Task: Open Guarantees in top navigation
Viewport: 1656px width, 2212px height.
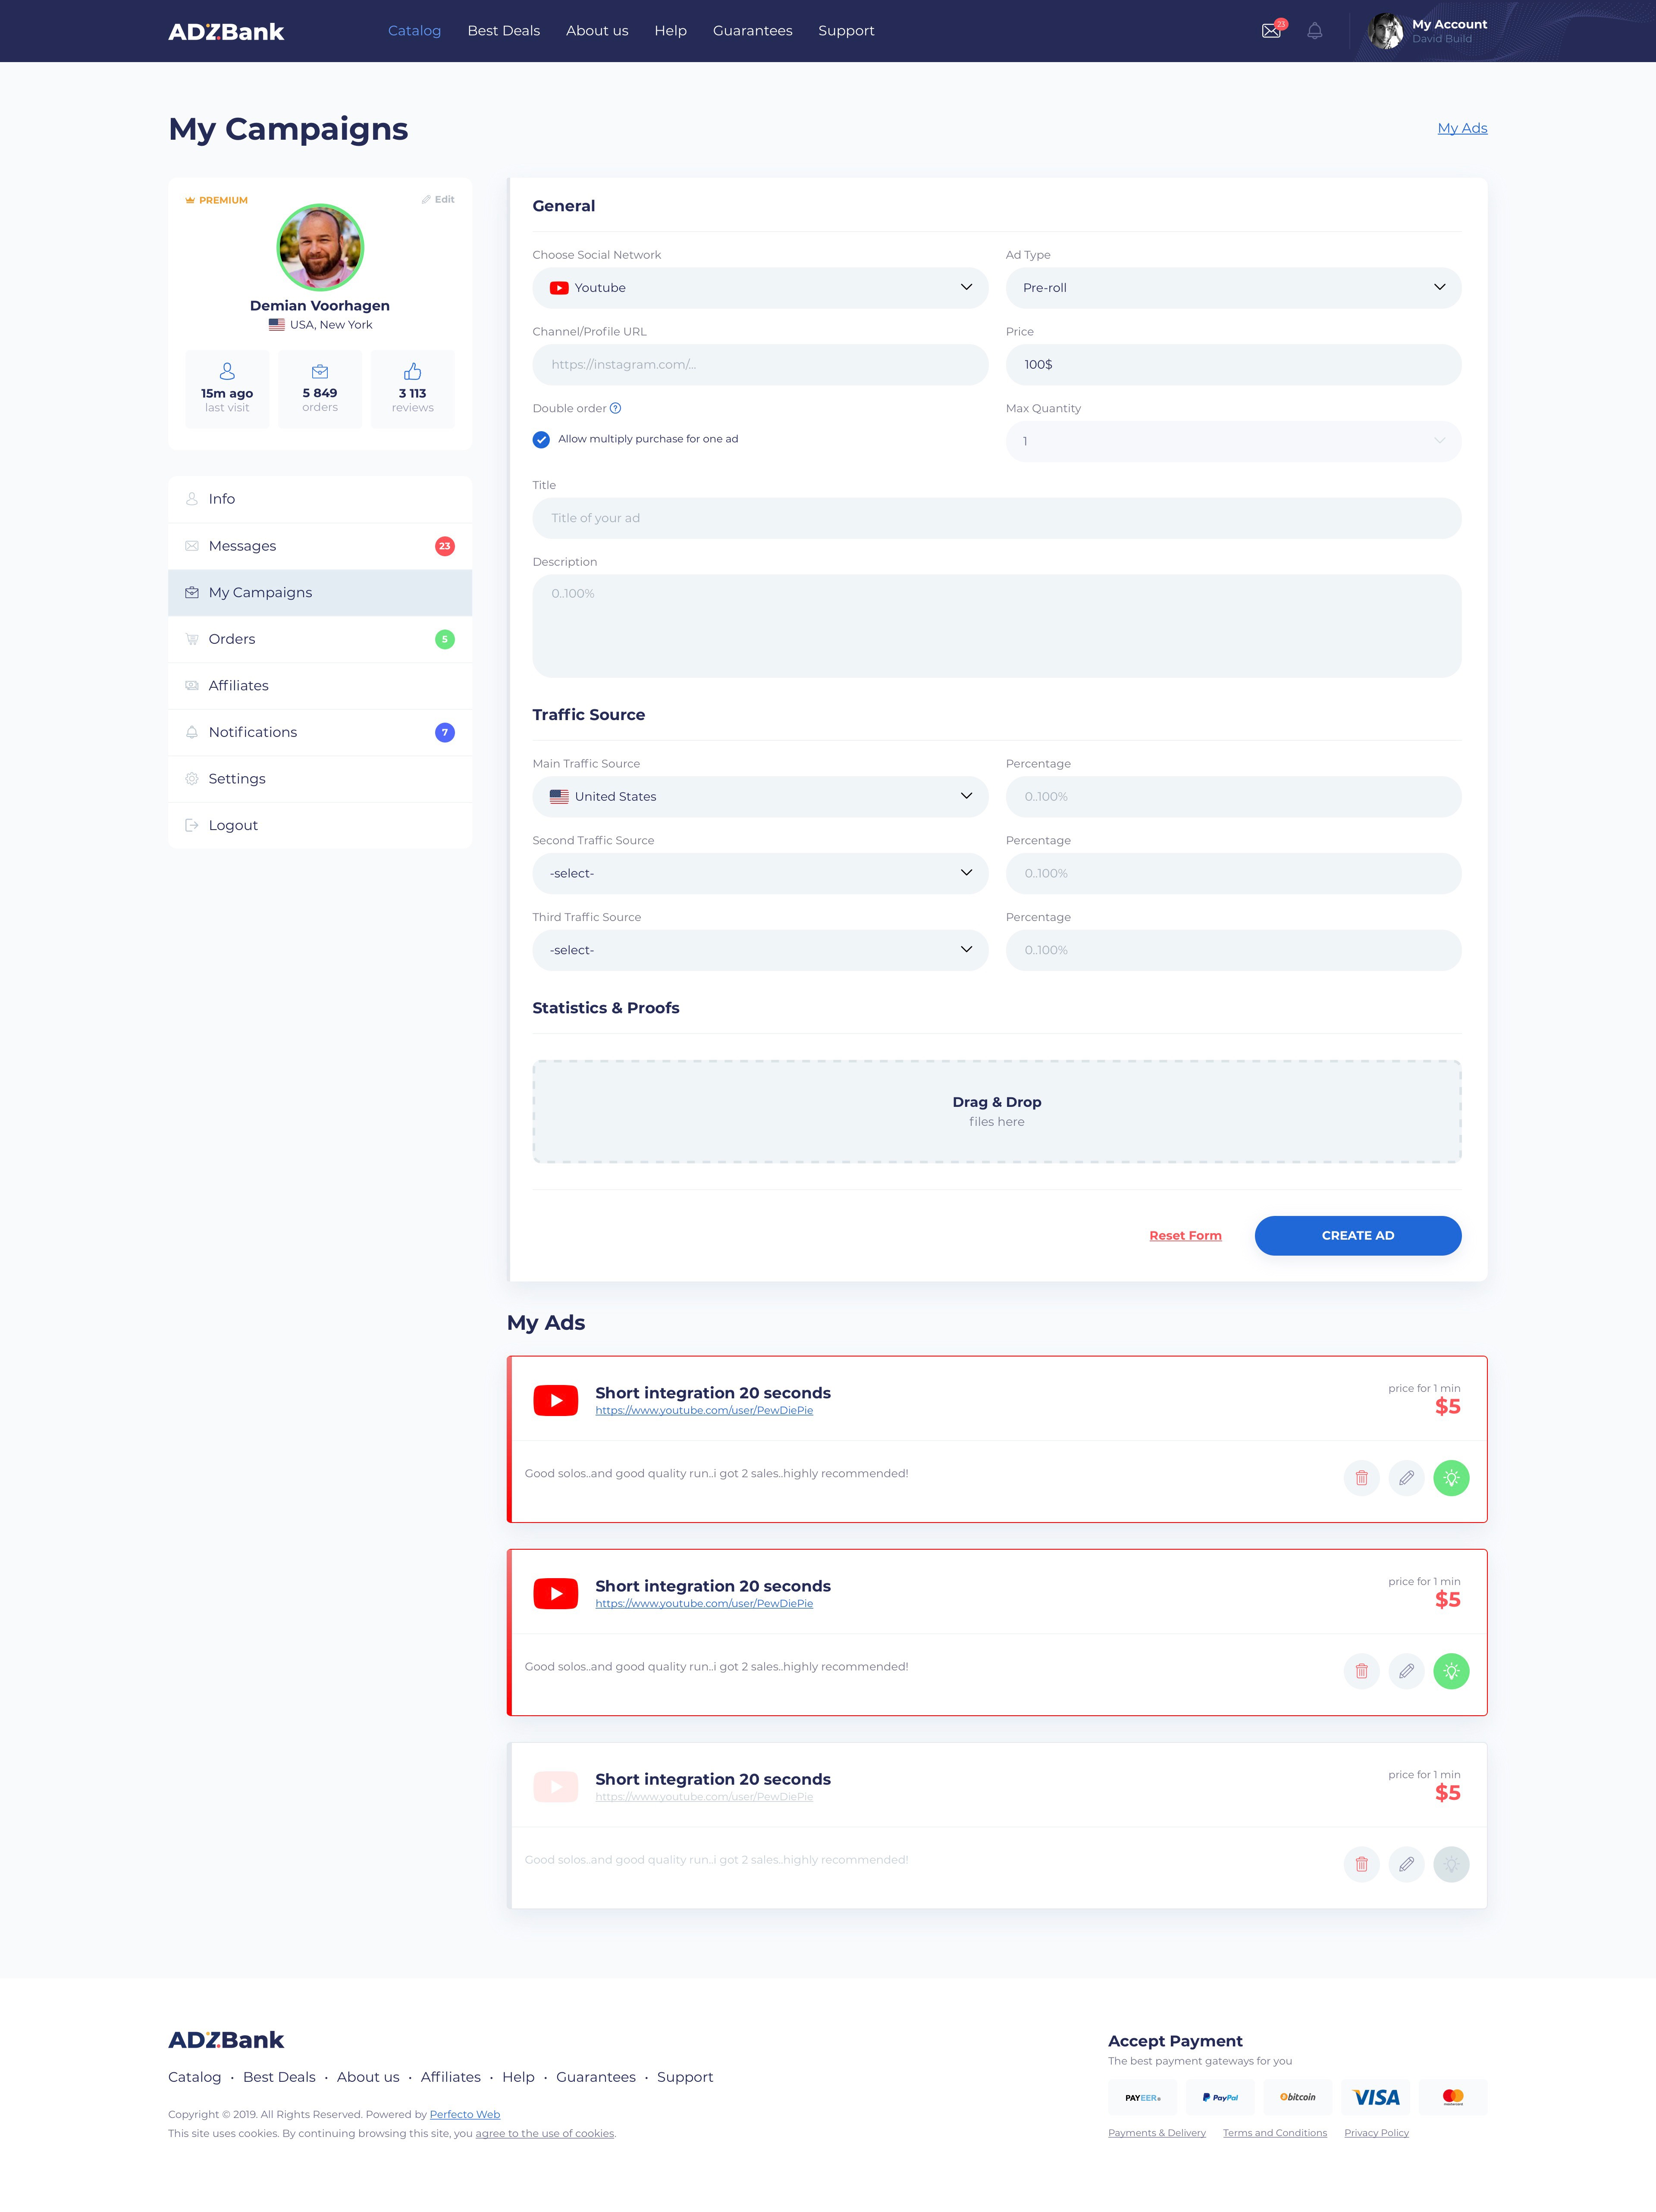Action: [752, 31]
